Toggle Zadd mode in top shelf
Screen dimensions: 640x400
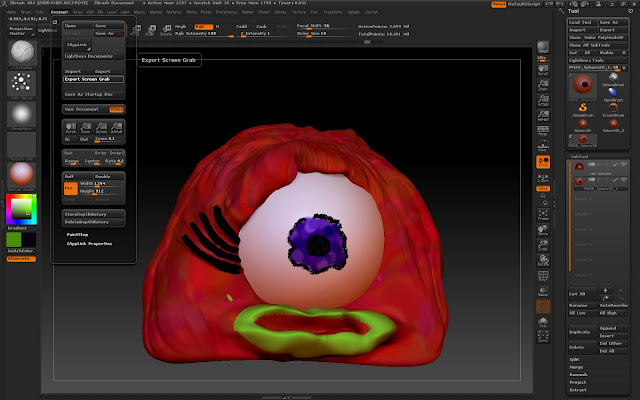coord(242,27)
